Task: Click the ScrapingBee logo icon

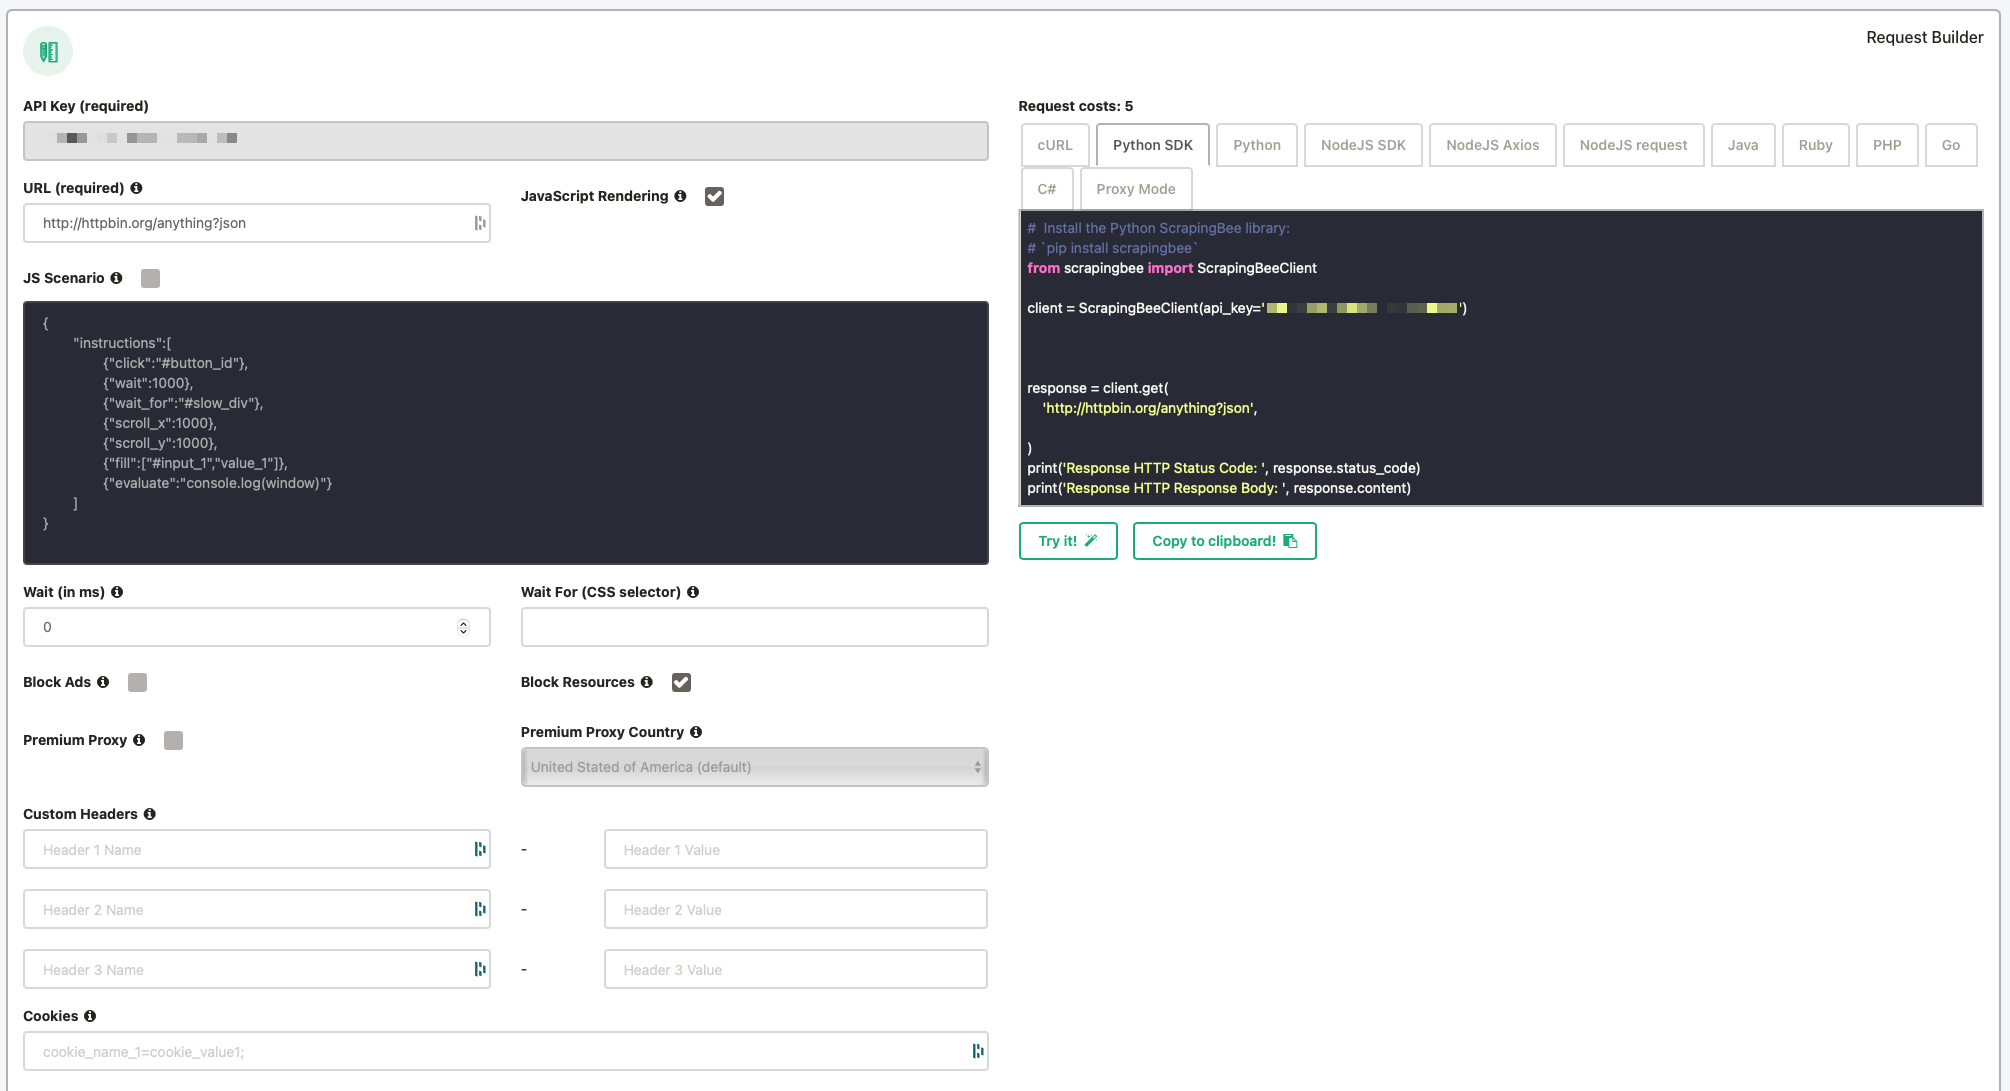Action: point(48,51)
